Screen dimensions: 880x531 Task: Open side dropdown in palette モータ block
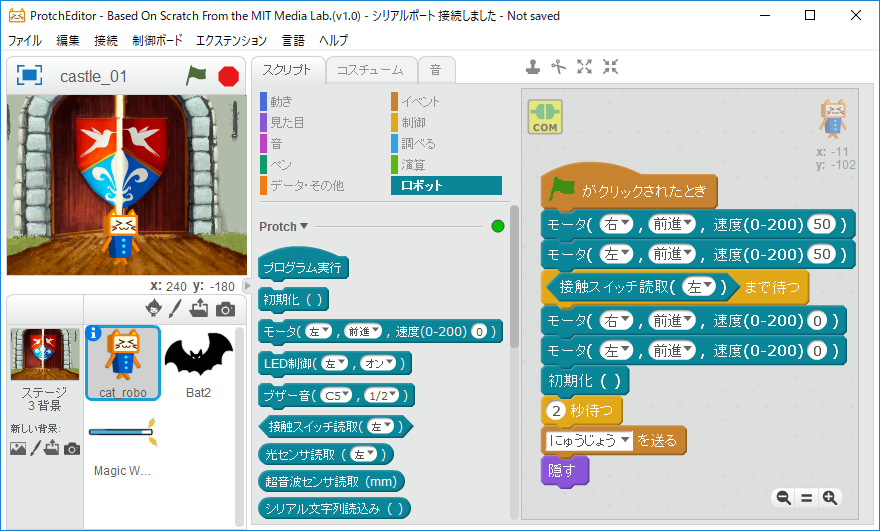coord(319,332)
